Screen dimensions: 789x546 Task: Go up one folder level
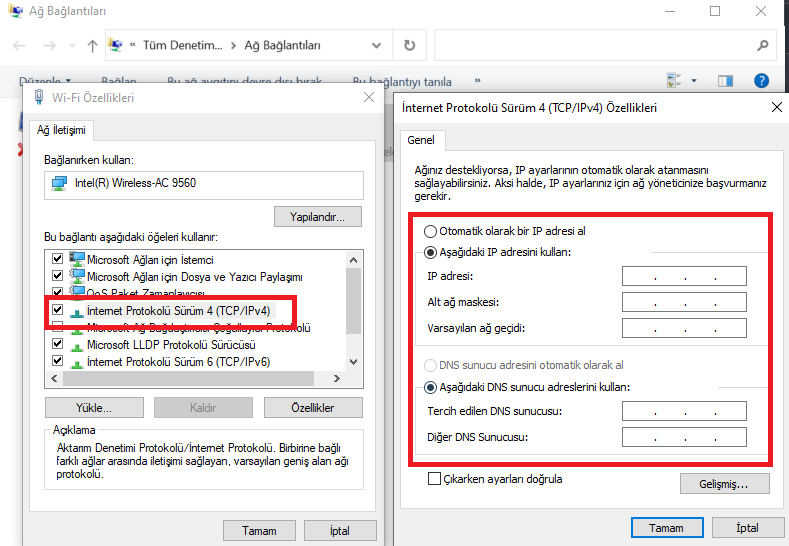92,46
